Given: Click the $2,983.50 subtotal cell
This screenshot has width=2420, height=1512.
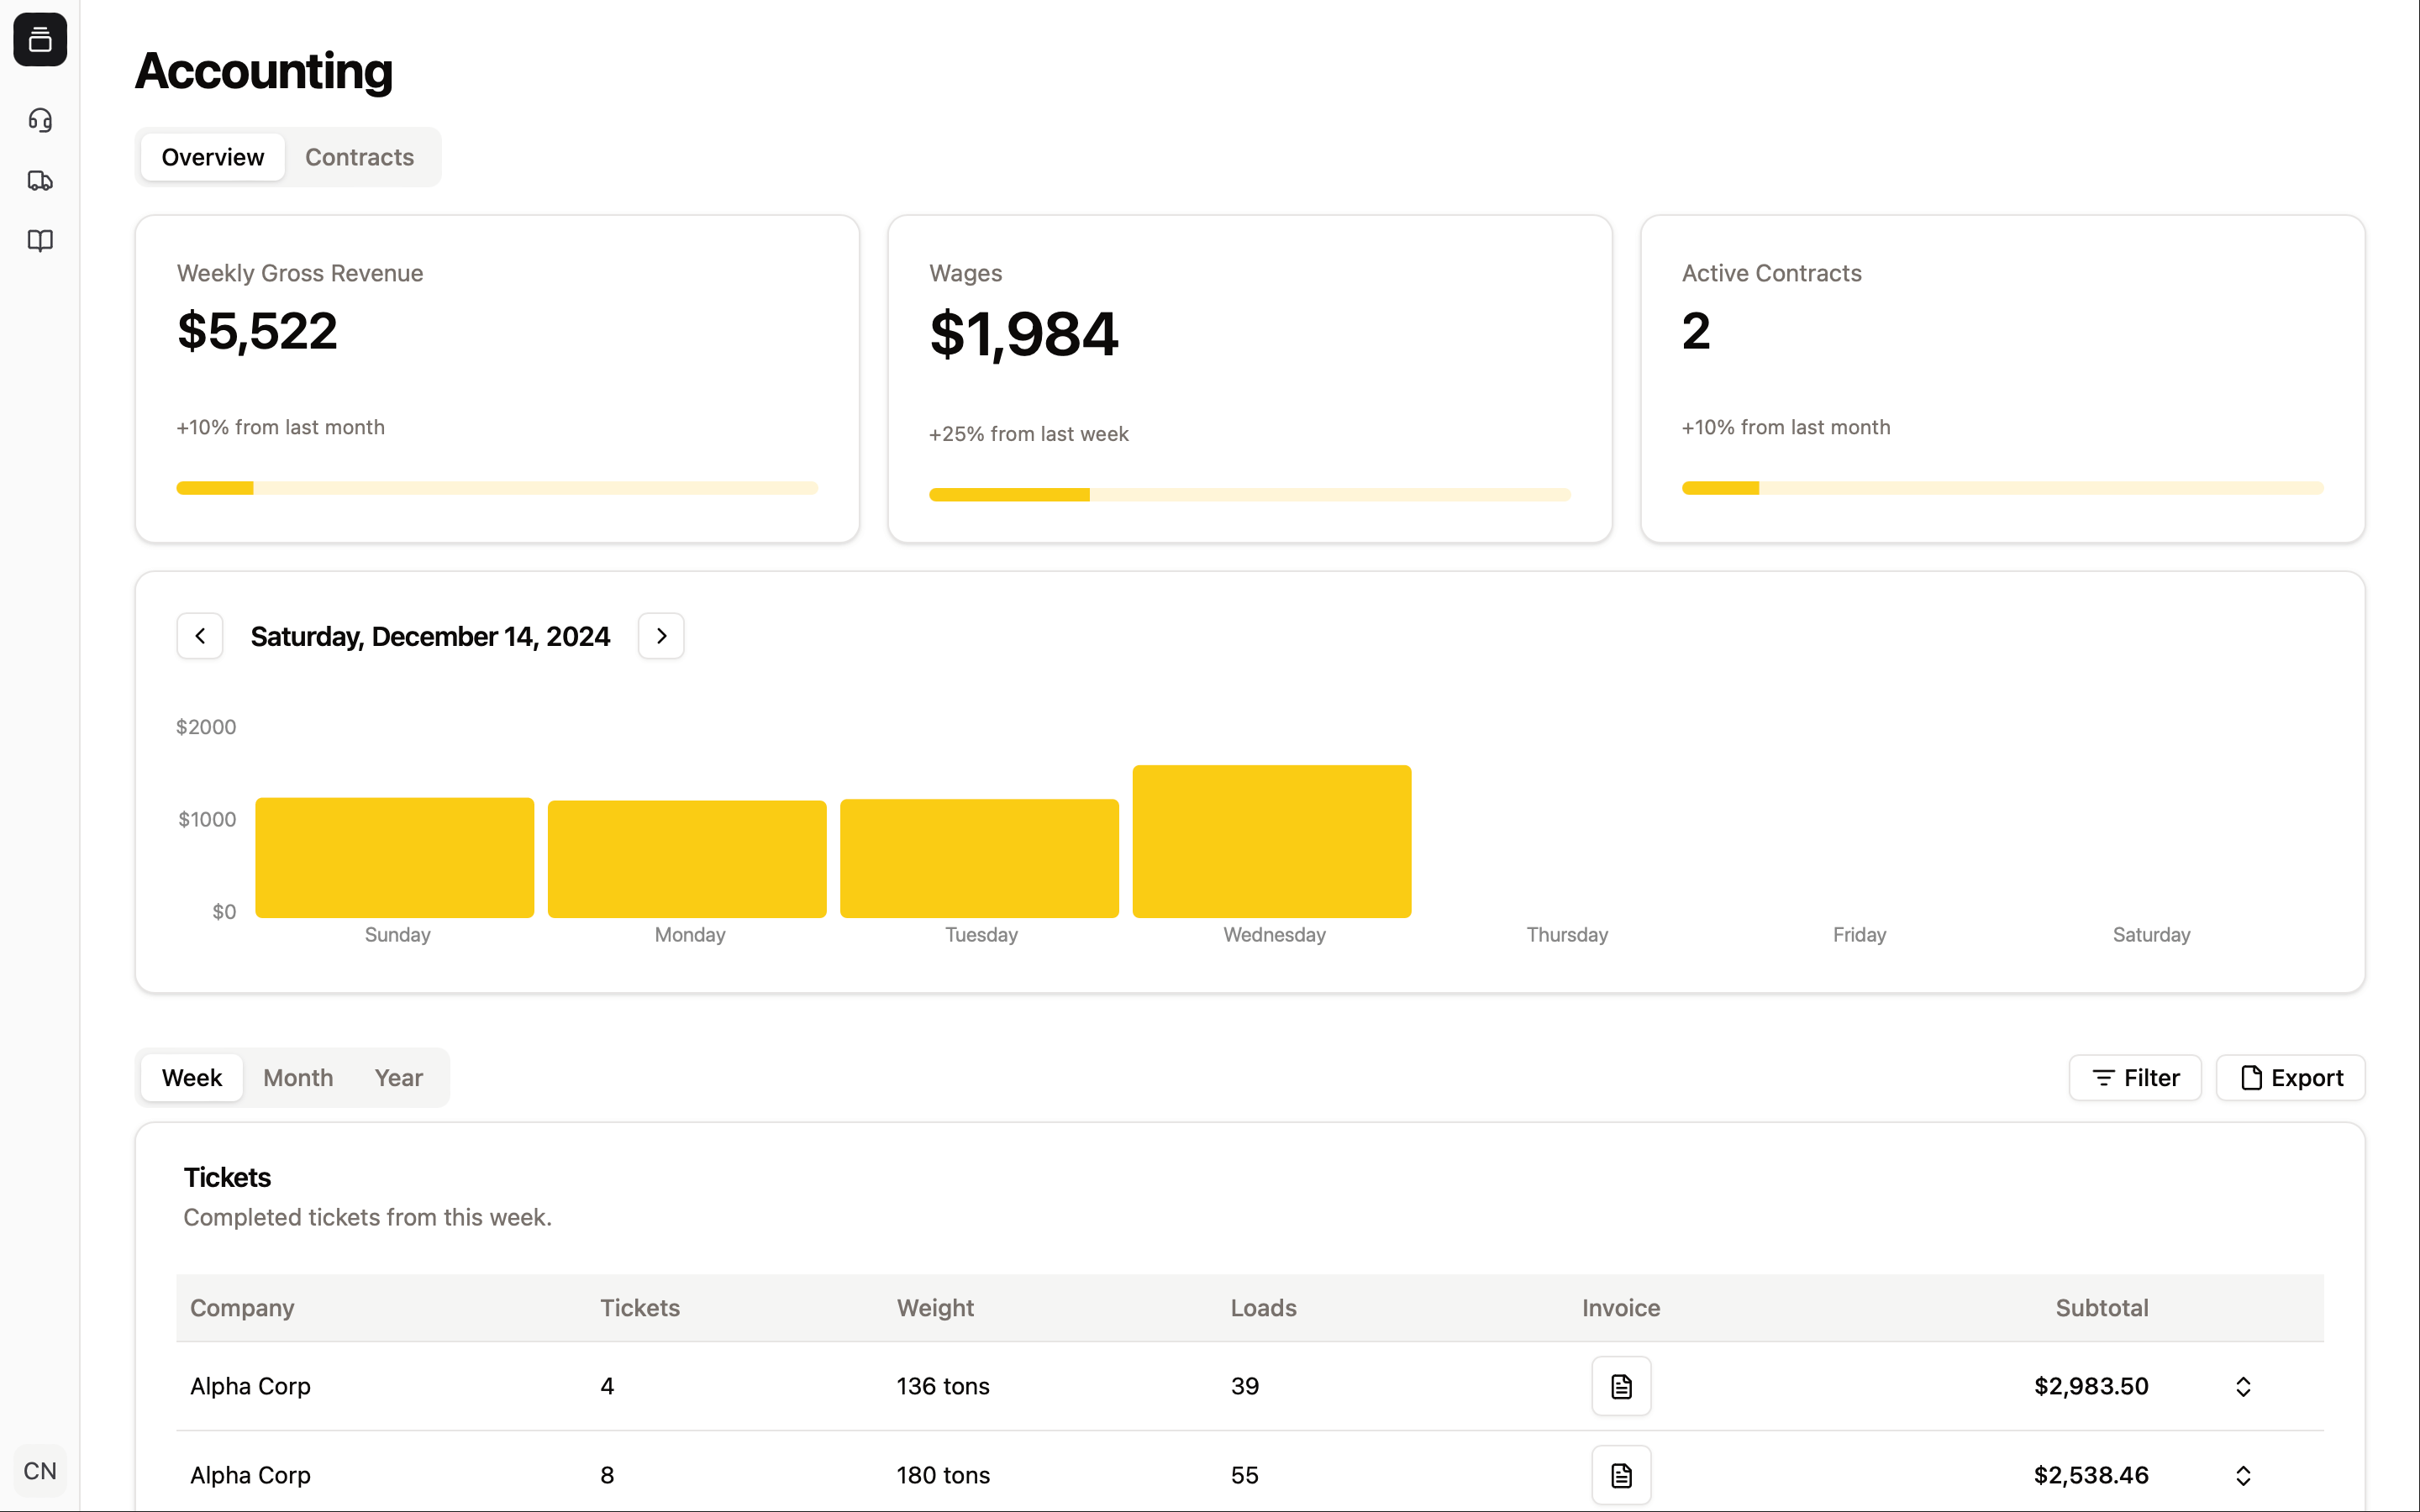Looking at the screenshot, I should (2091, 1386).
